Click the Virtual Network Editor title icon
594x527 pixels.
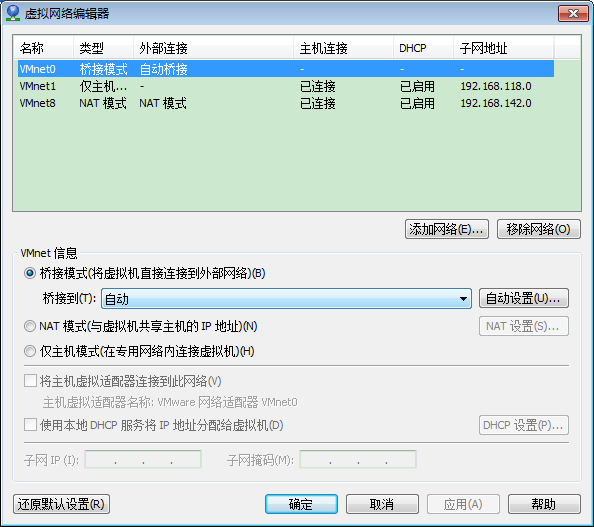(13, 13)
